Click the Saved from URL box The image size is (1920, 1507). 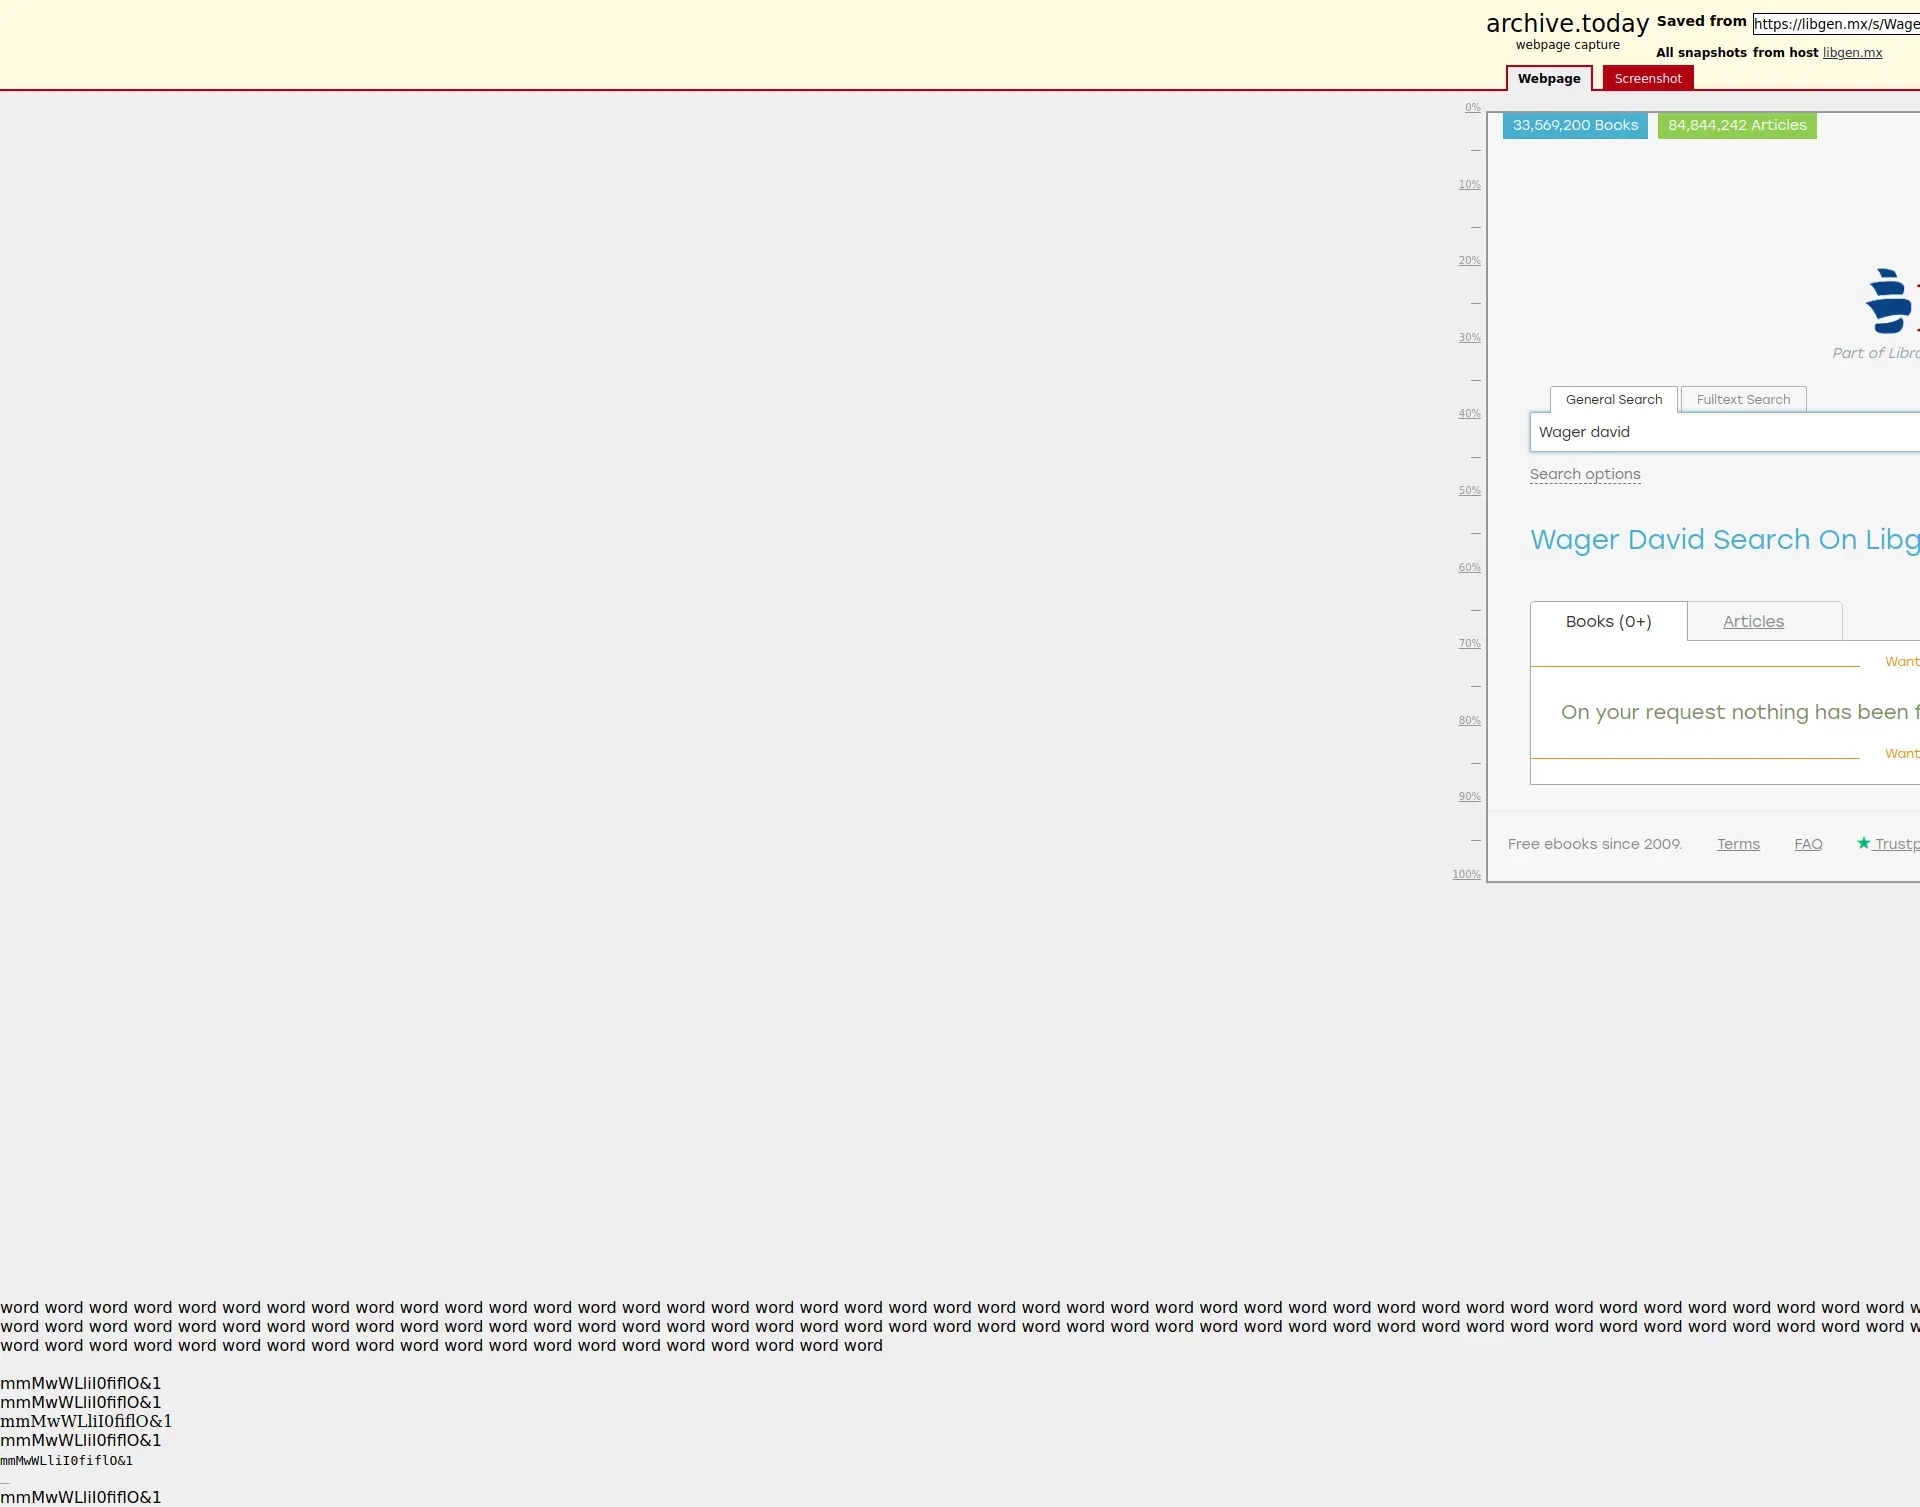(x=1835, y=24)
